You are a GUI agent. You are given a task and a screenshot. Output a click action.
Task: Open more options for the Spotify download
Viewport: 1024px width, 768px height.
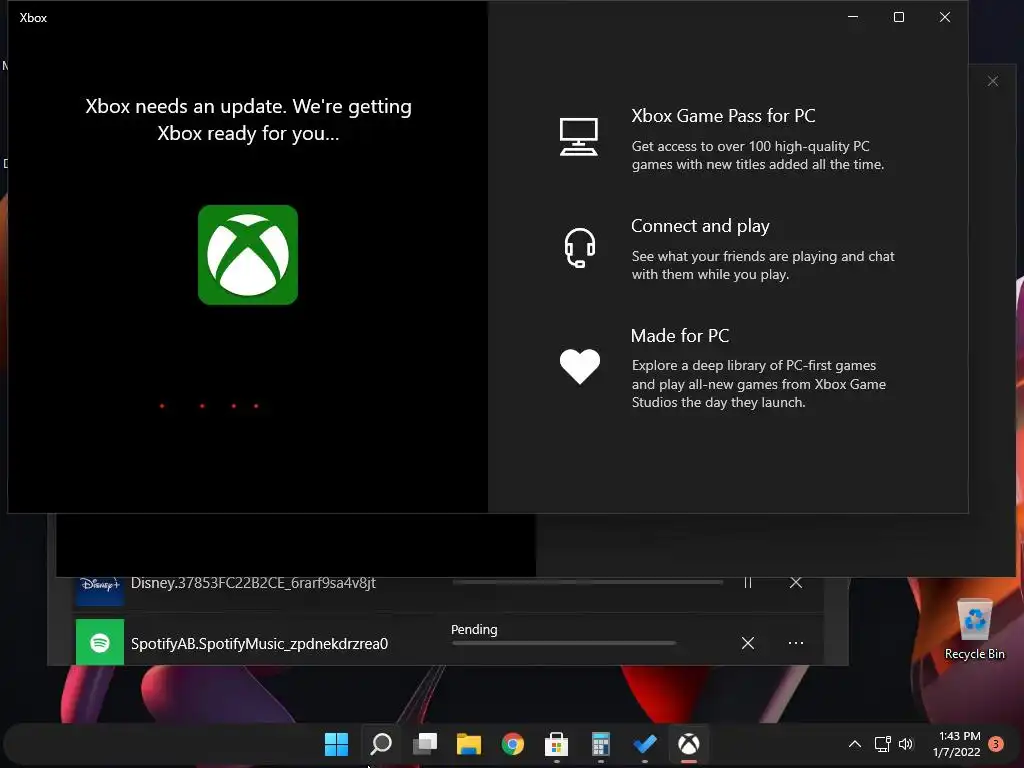[795, 643]
